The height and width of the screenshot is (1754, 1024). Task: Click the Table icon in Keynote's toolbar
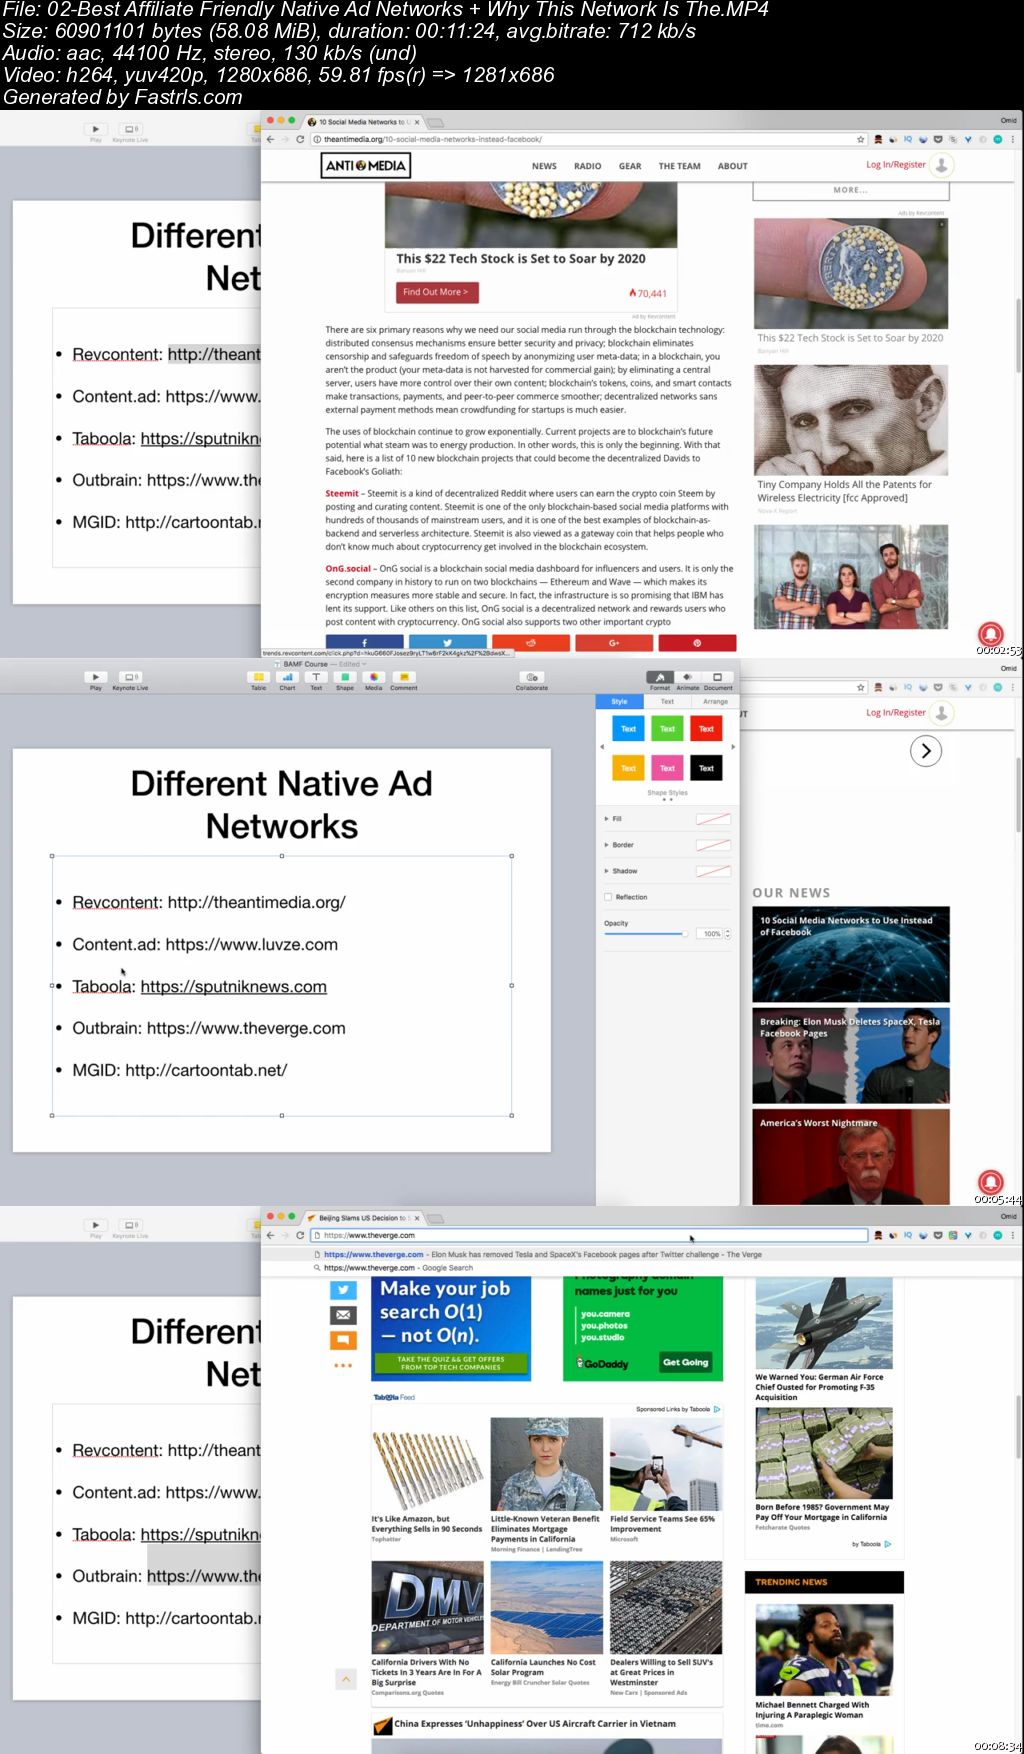coord(258,677)
